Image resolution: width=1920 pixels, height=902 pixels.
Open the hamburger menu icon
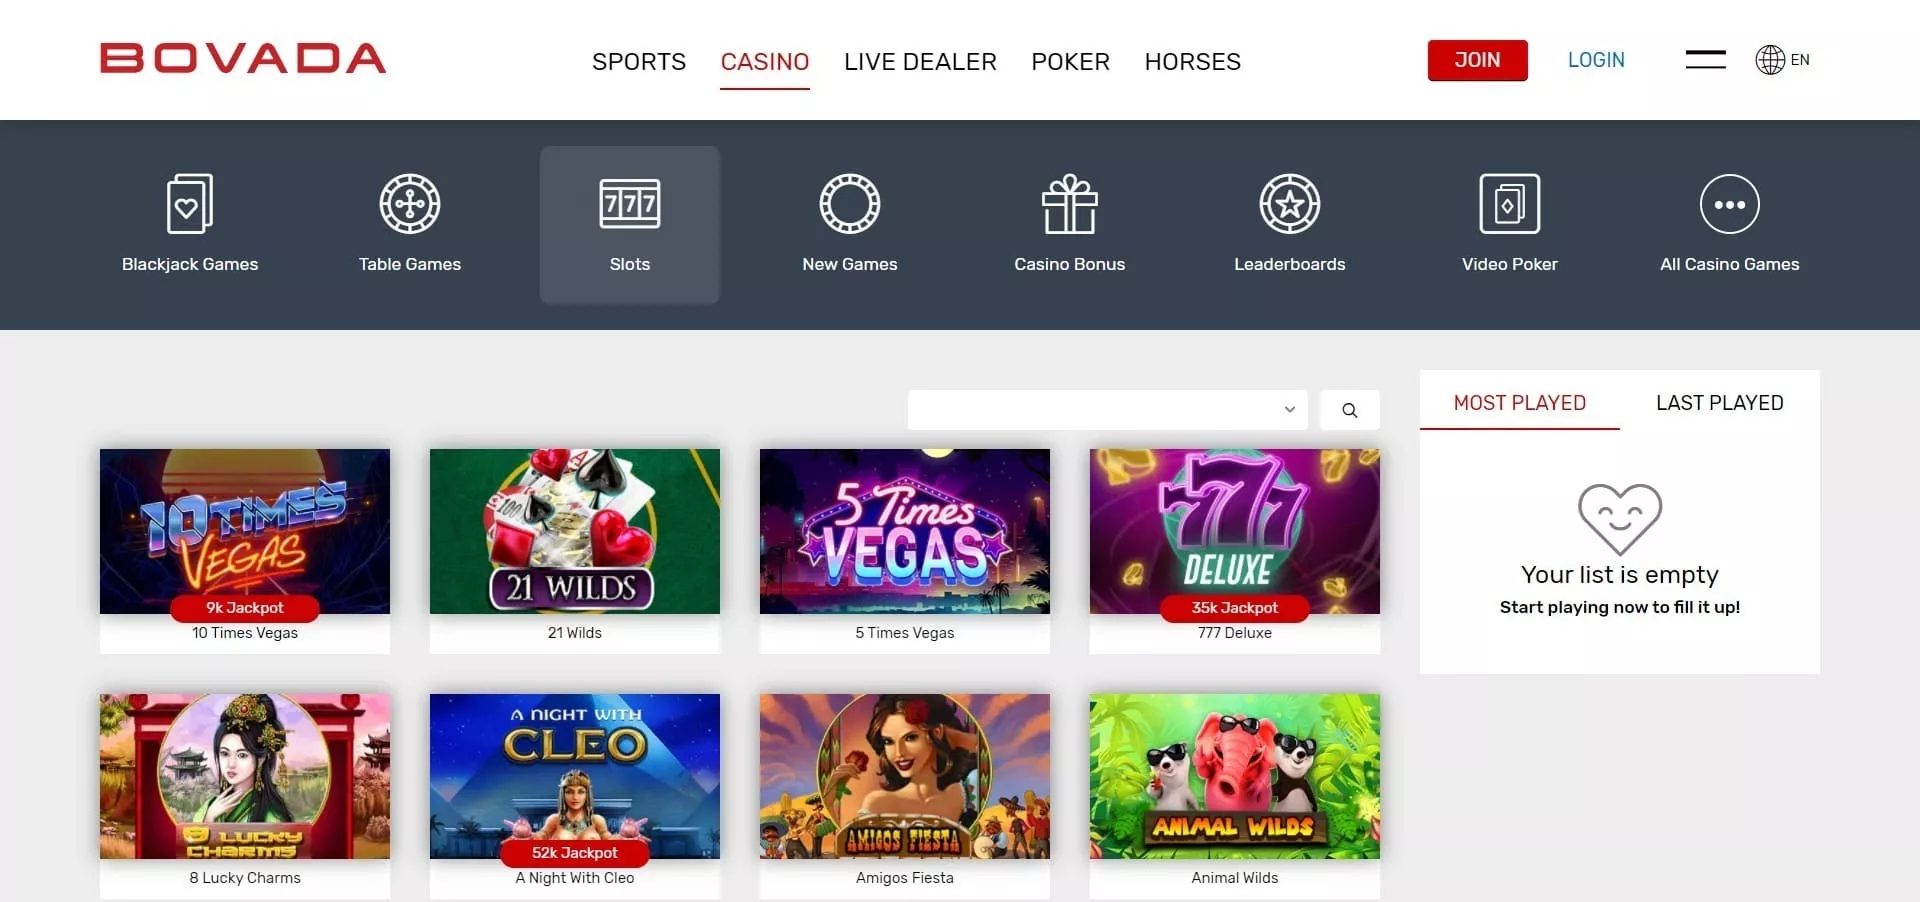coord(1706,60)
